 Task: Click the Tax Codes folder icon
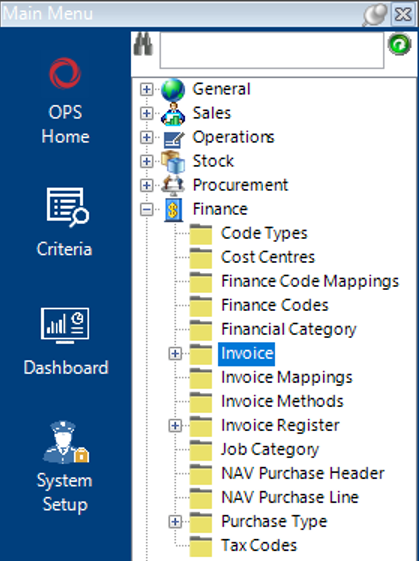(x=201, y=546)
